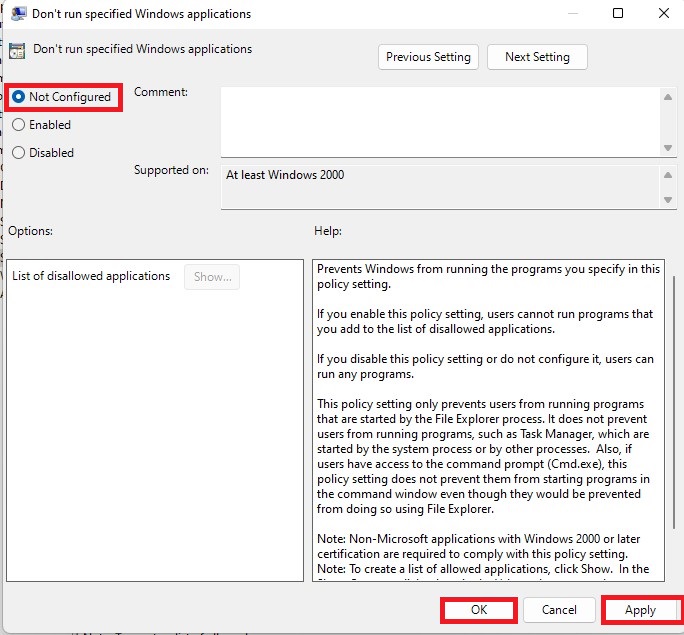The width and height of the screenshot is (684, 635).
Task: Click the policy icon in title bar
Action: coord(18,14)
